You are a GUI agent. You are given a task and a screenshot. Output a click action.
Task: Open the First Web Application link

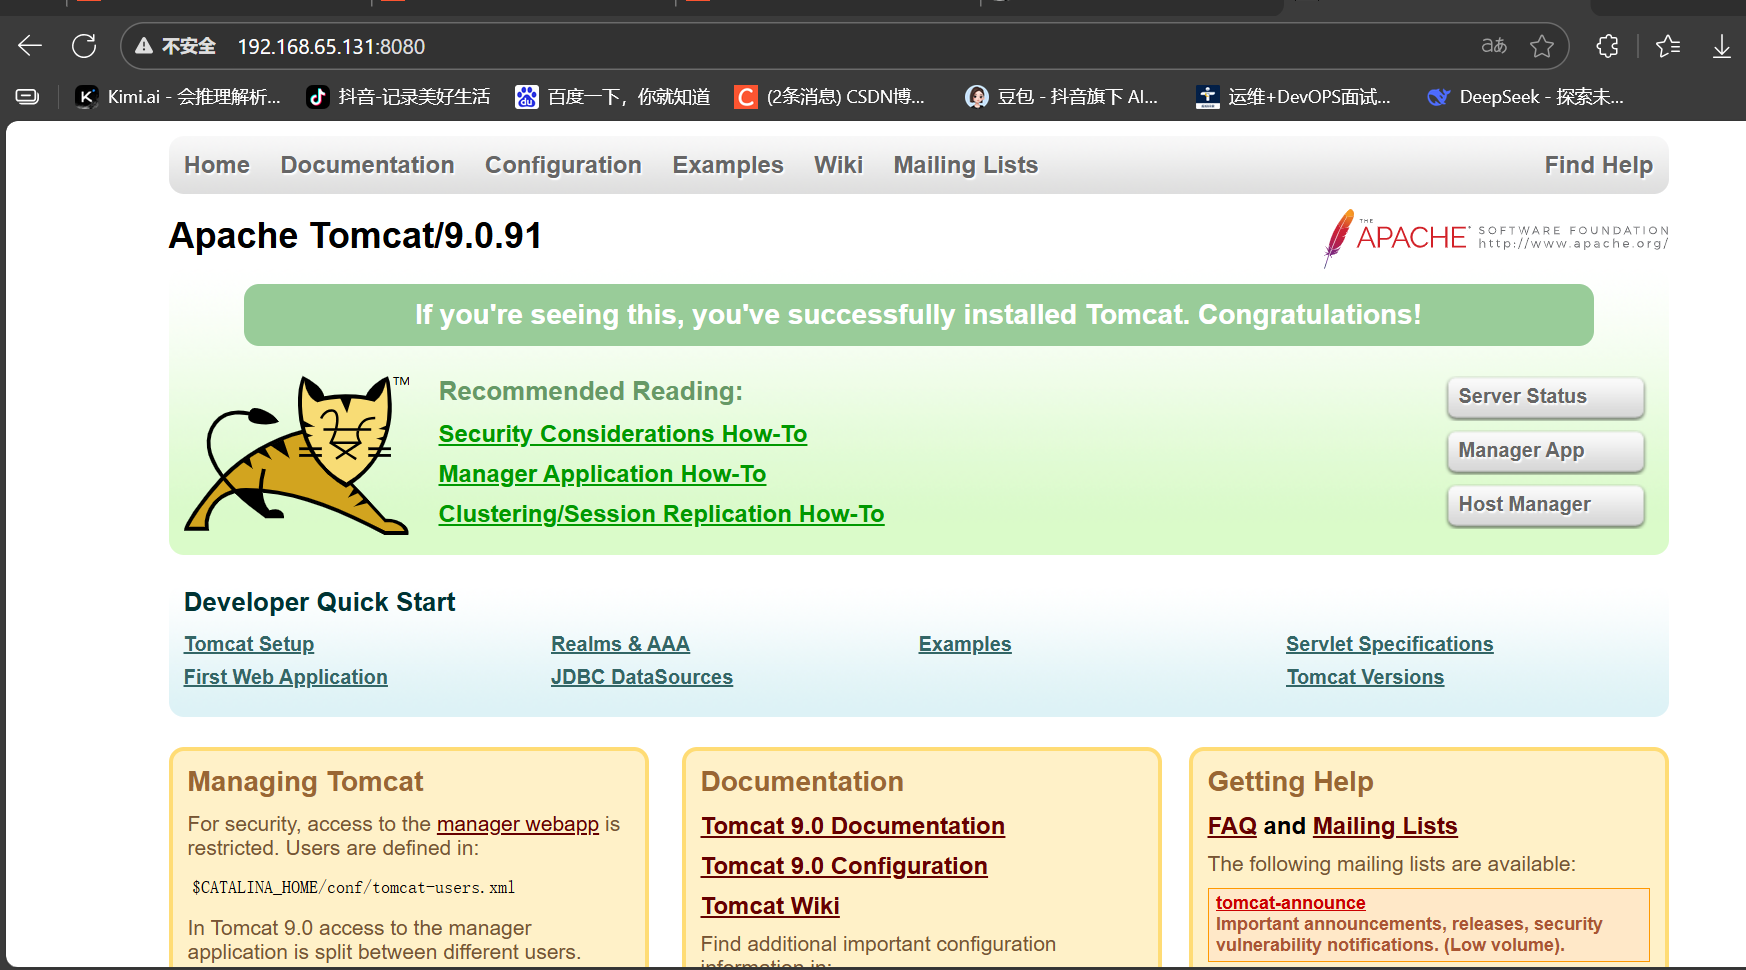point(286,677)
